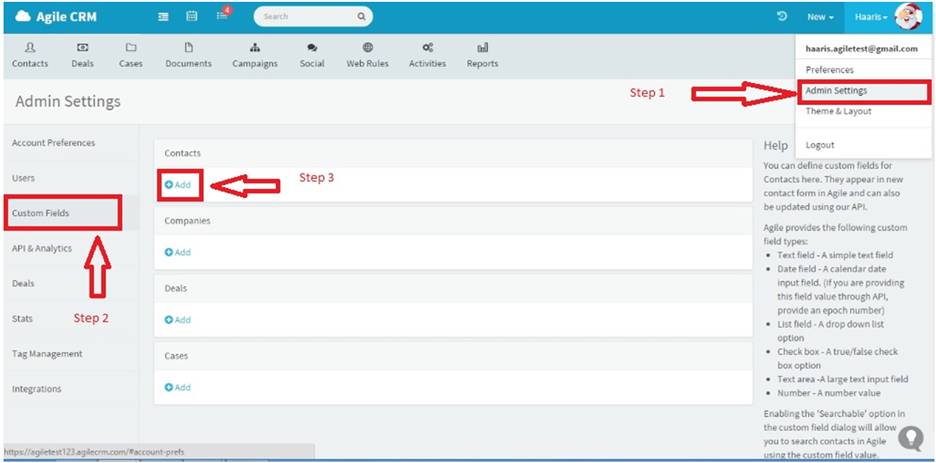Image resolution: width=936 pixels, height=463 pixels.
Task: Click the haaris.agiletest@gmail.com email text
Action: click(861, 49)
